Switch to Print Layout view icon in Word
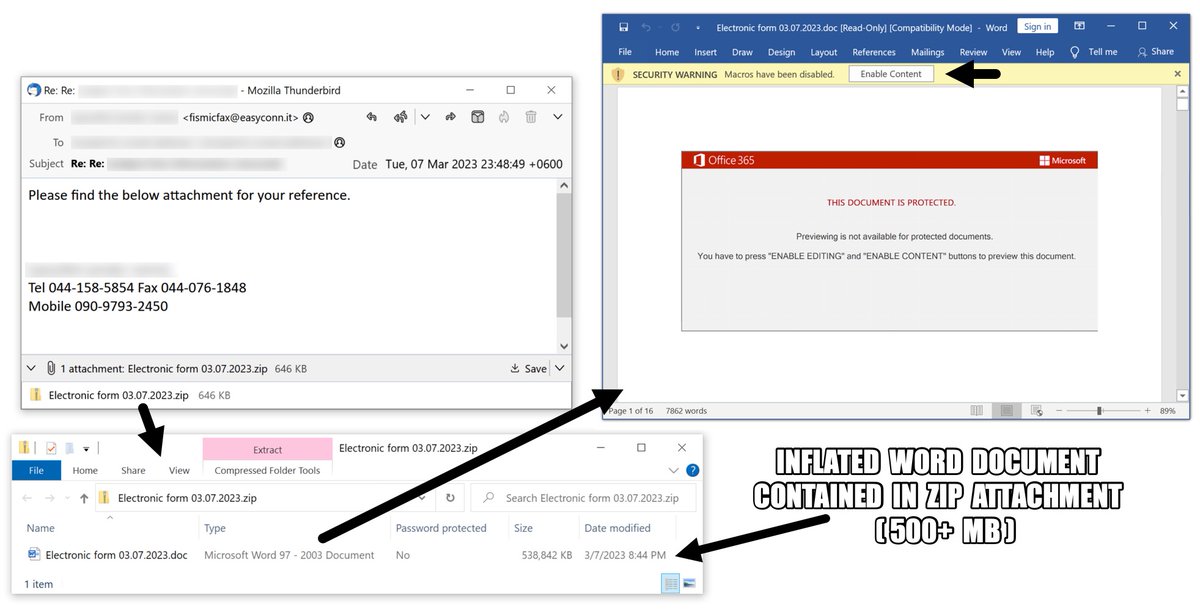The width and height of the screenshot is (1200, 612). click(x=1007, y=411)
